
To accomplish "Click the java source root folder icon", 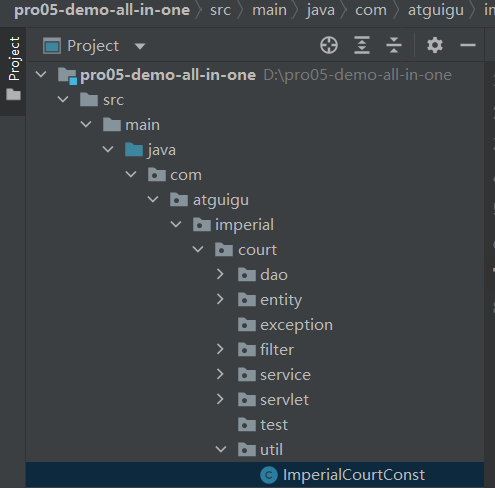I will (134, 150).
